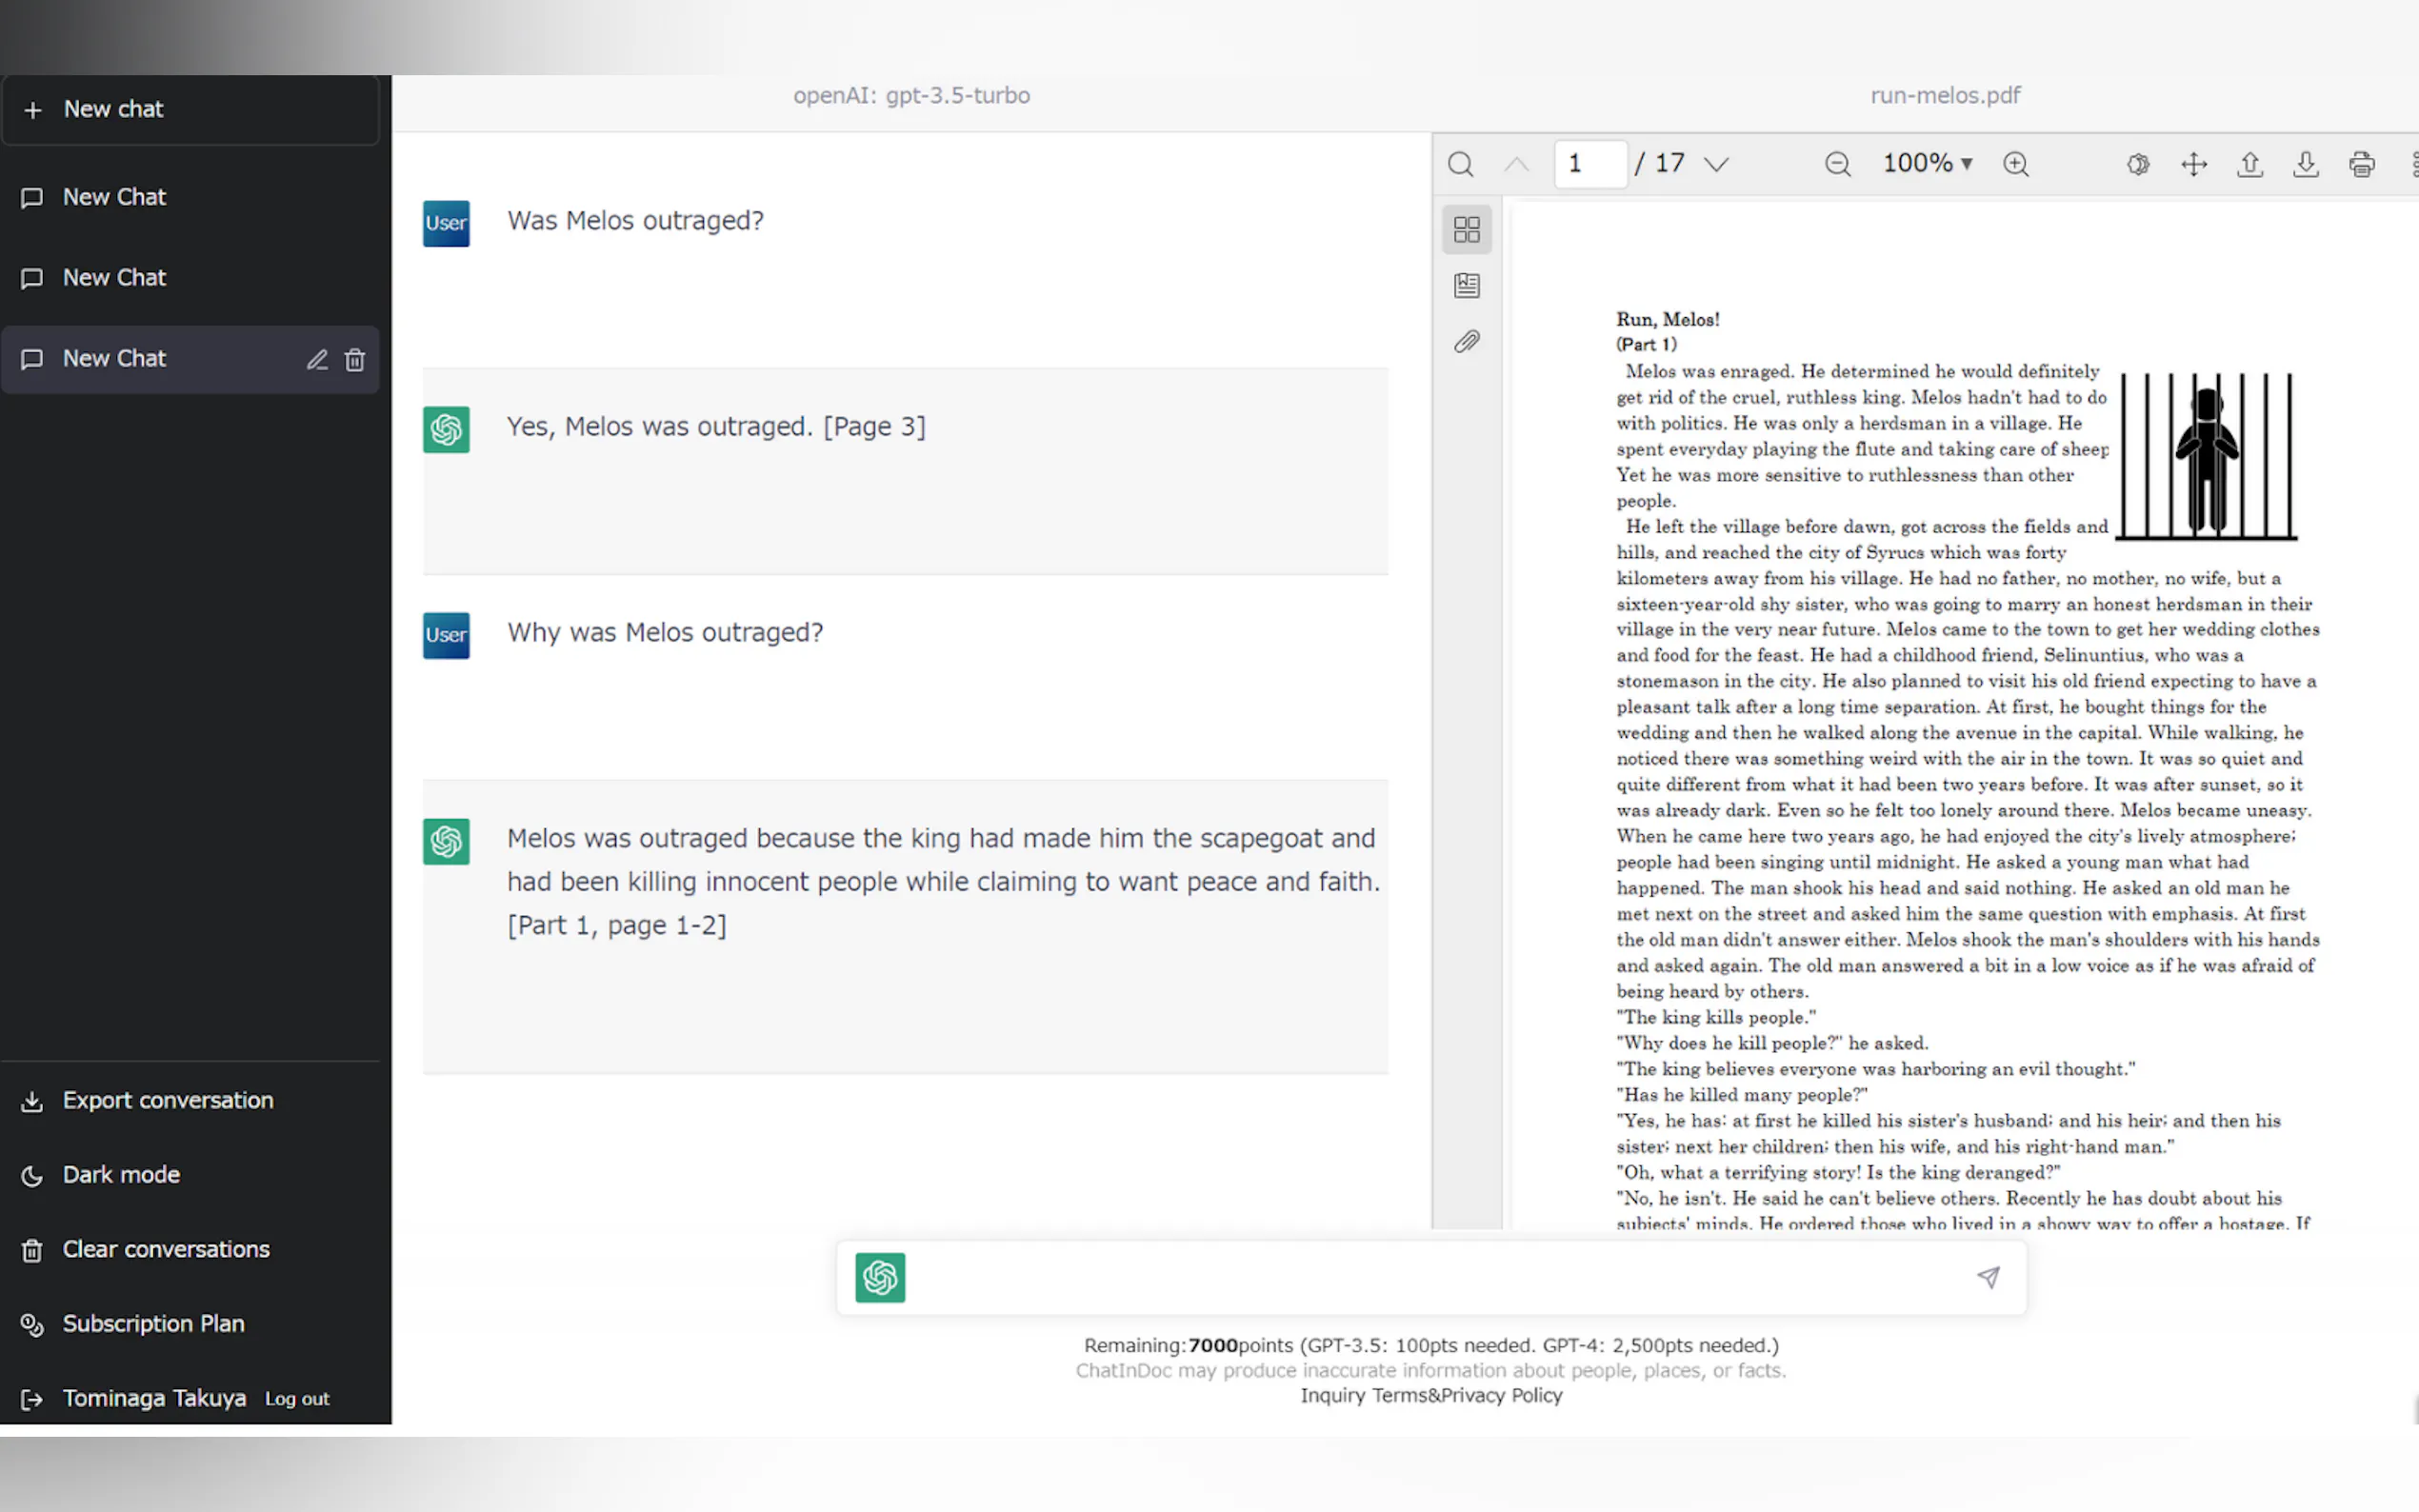
Task: Click the PDF download icon
Action: coord(2305,164)
